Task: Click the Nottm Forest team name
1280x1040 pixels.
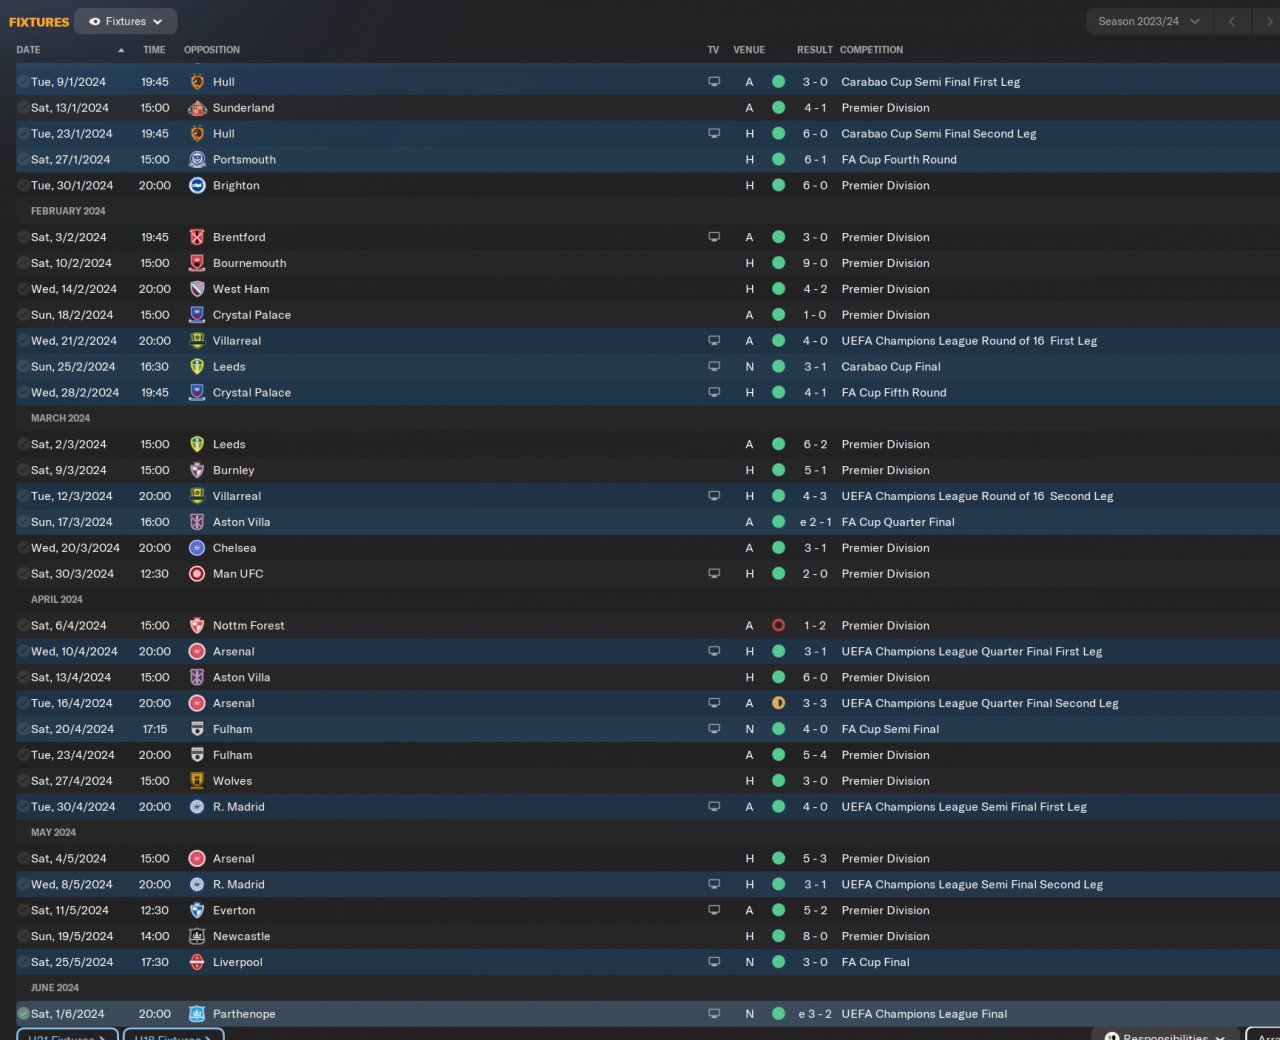Action: pyautogui.click(x=248, y=626)
